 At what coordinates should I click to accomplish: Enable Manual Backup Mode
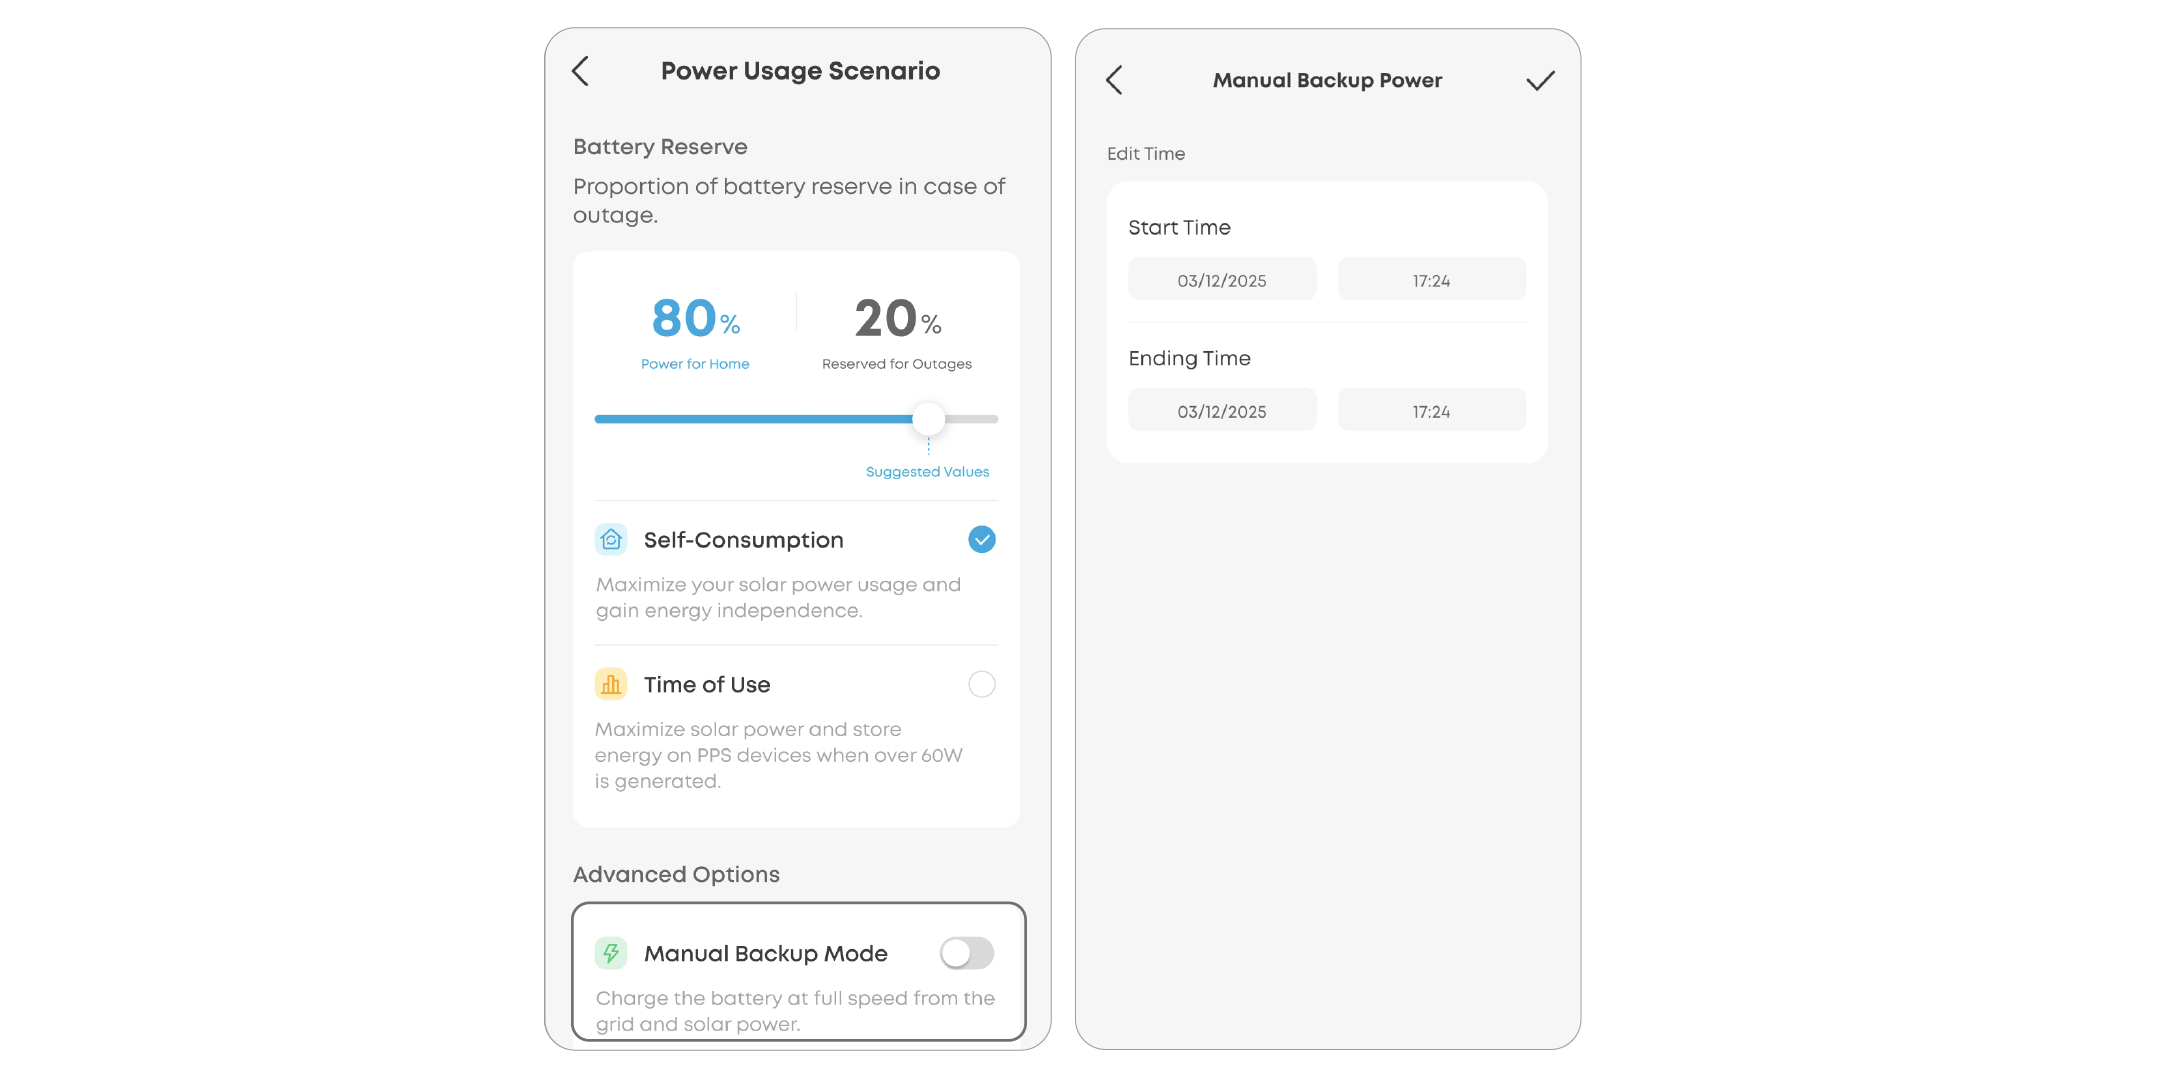point(966,953)
